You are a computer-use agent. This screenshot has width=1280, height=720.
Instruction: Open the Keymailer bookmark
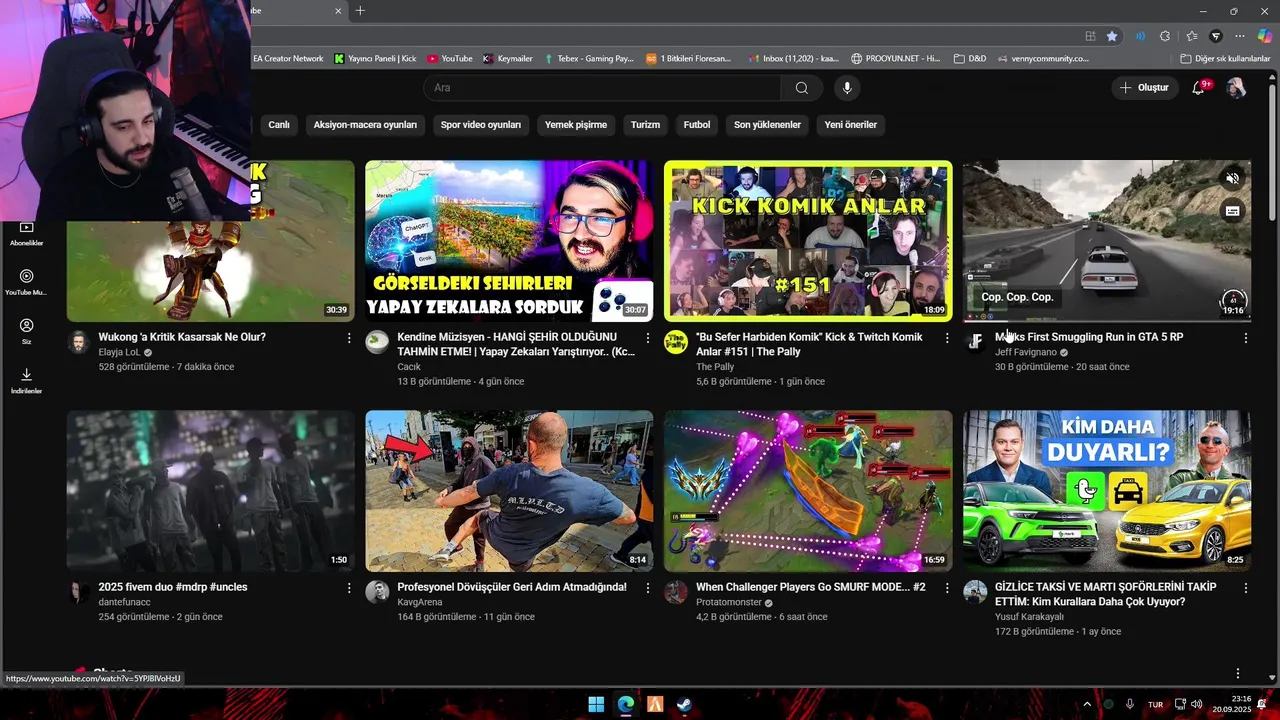[x=508, y=59]
